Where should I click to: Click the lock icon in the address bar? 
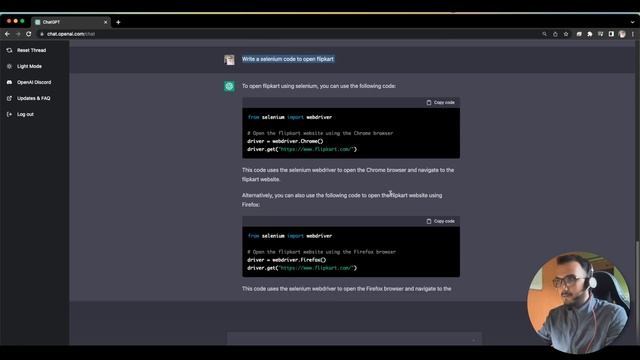[42, 34]
